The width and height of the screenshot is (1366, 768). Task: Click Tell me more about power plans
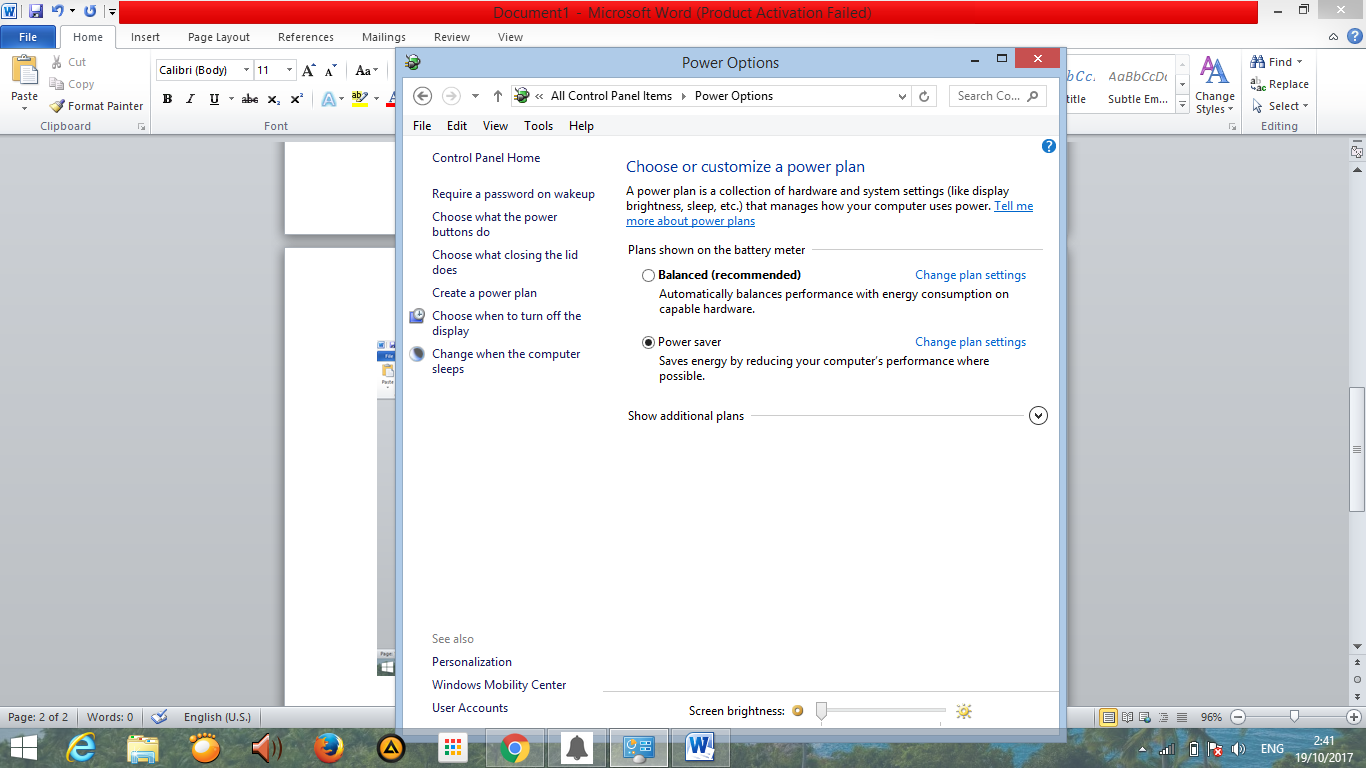pyautogui.click(x=829, y=214)
